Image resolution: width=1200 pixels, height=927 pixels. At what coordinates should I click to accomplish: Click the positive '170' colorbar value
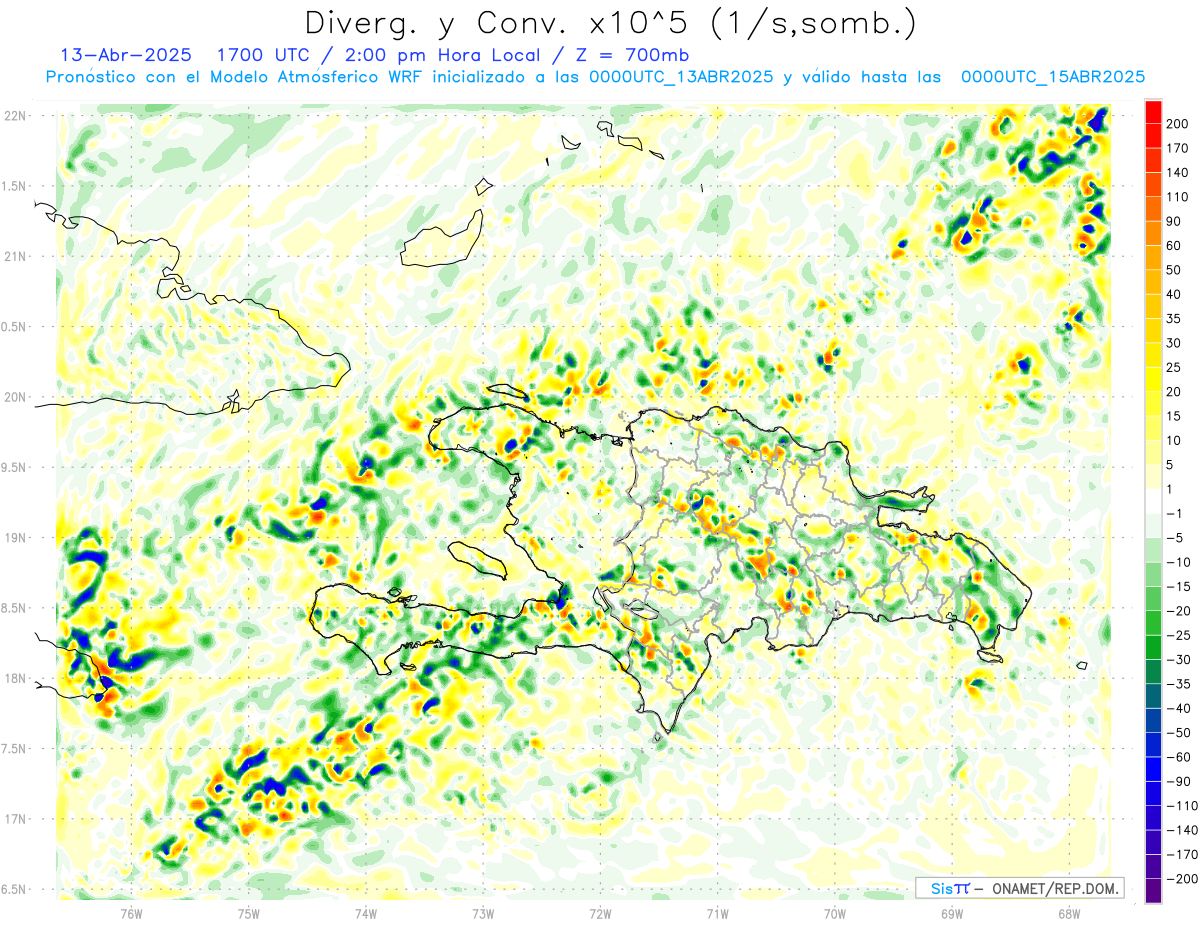(x=1180, y=148)
